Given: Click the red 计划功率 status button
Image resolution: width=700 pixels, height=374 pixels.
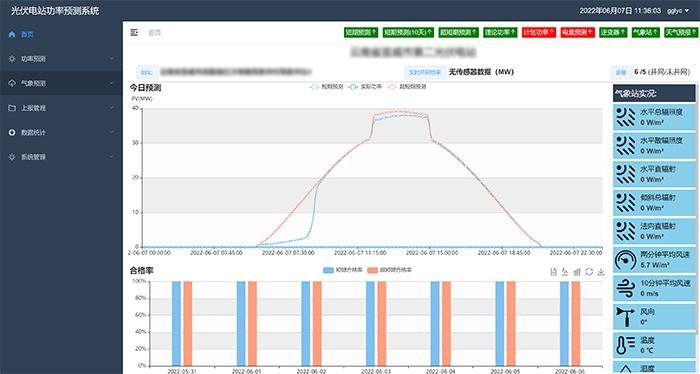Looking at the screenshot, I should [539, 32].
